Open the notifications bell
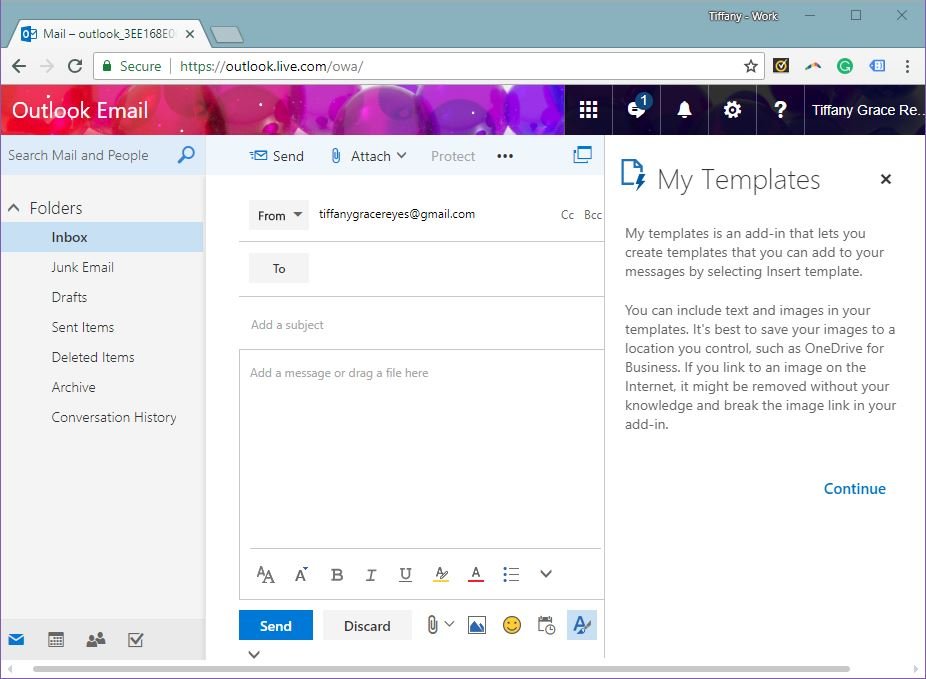This screenshot has height=679, width=926. (684, 110)
